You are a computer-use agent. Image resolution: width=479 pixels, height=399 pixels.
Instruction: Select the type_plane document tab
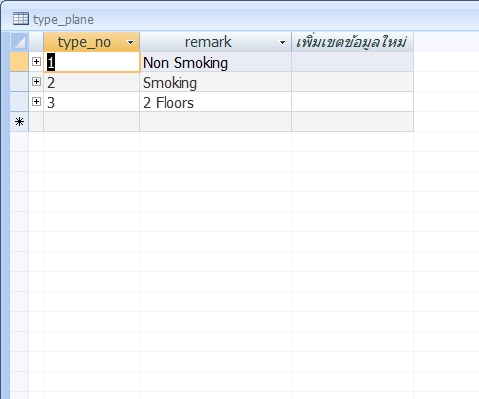pos(53,19)
